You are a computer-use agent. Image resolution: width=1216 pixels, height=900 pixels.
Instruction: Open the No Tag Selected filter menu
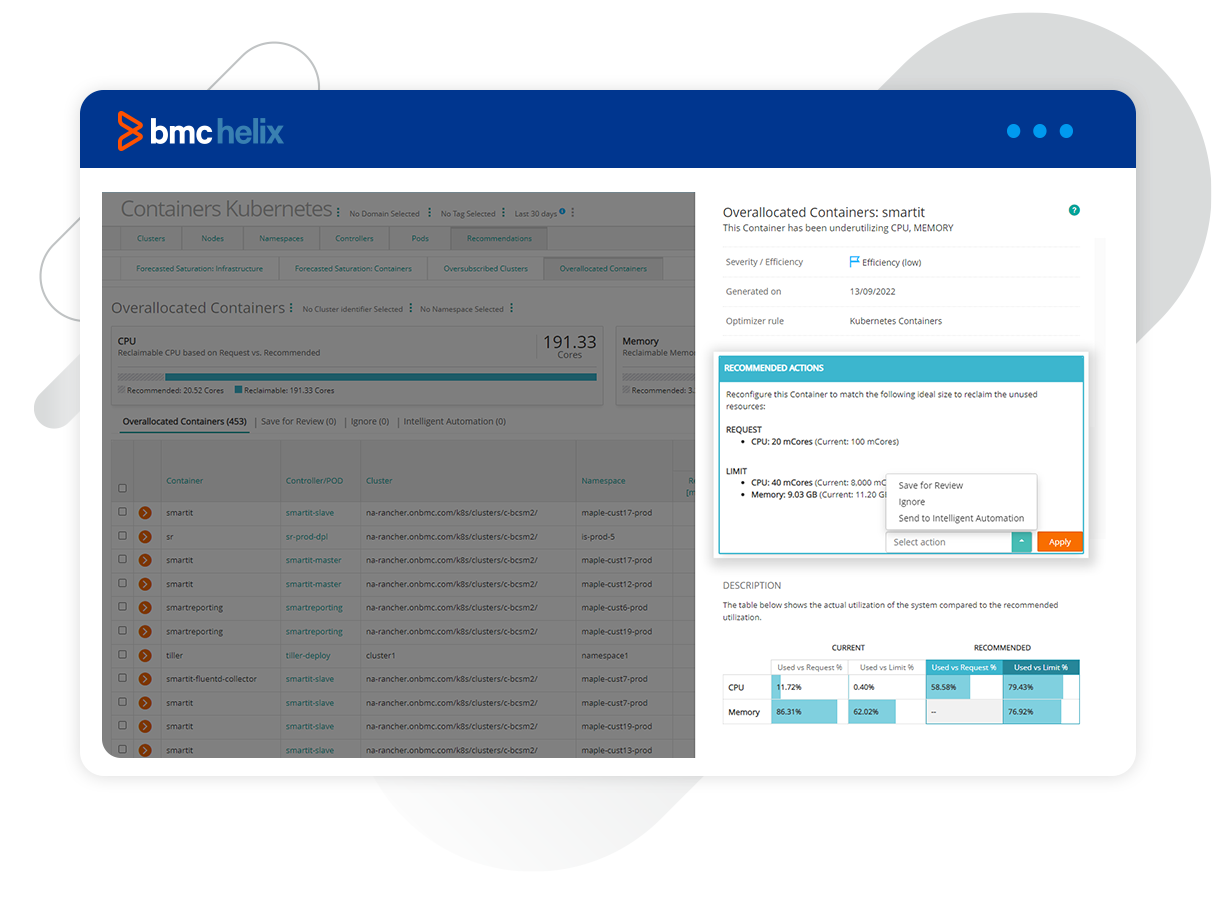point(504,212)
